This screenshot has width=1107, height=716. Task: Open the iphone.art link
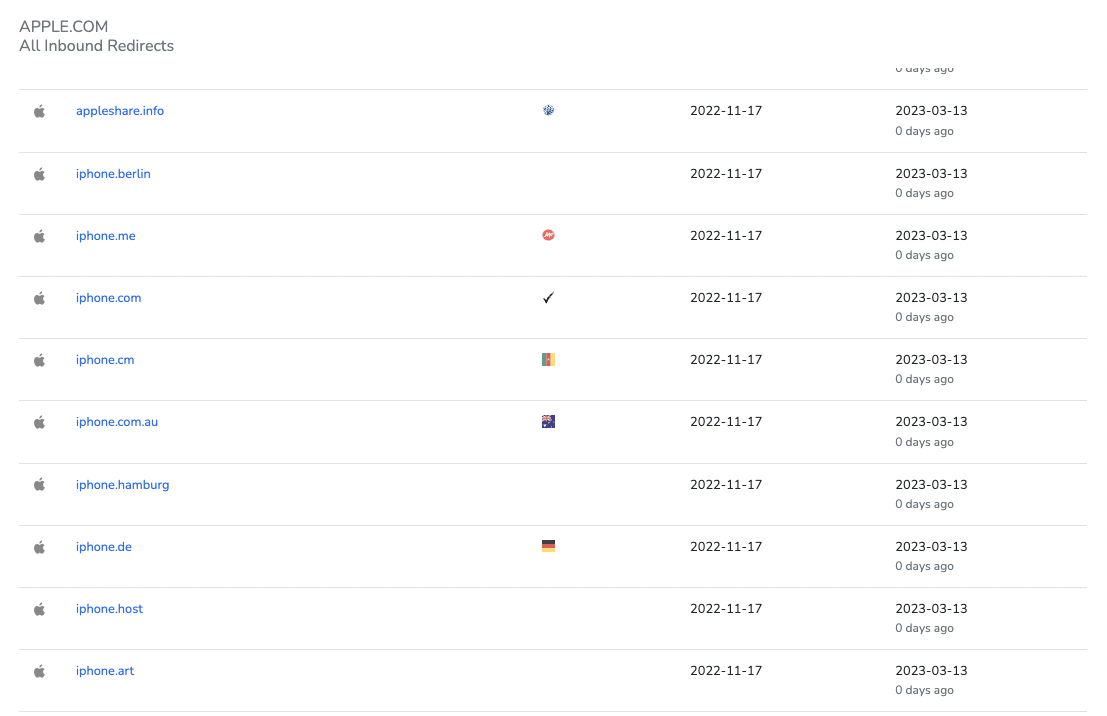click(x=105, y=671)
